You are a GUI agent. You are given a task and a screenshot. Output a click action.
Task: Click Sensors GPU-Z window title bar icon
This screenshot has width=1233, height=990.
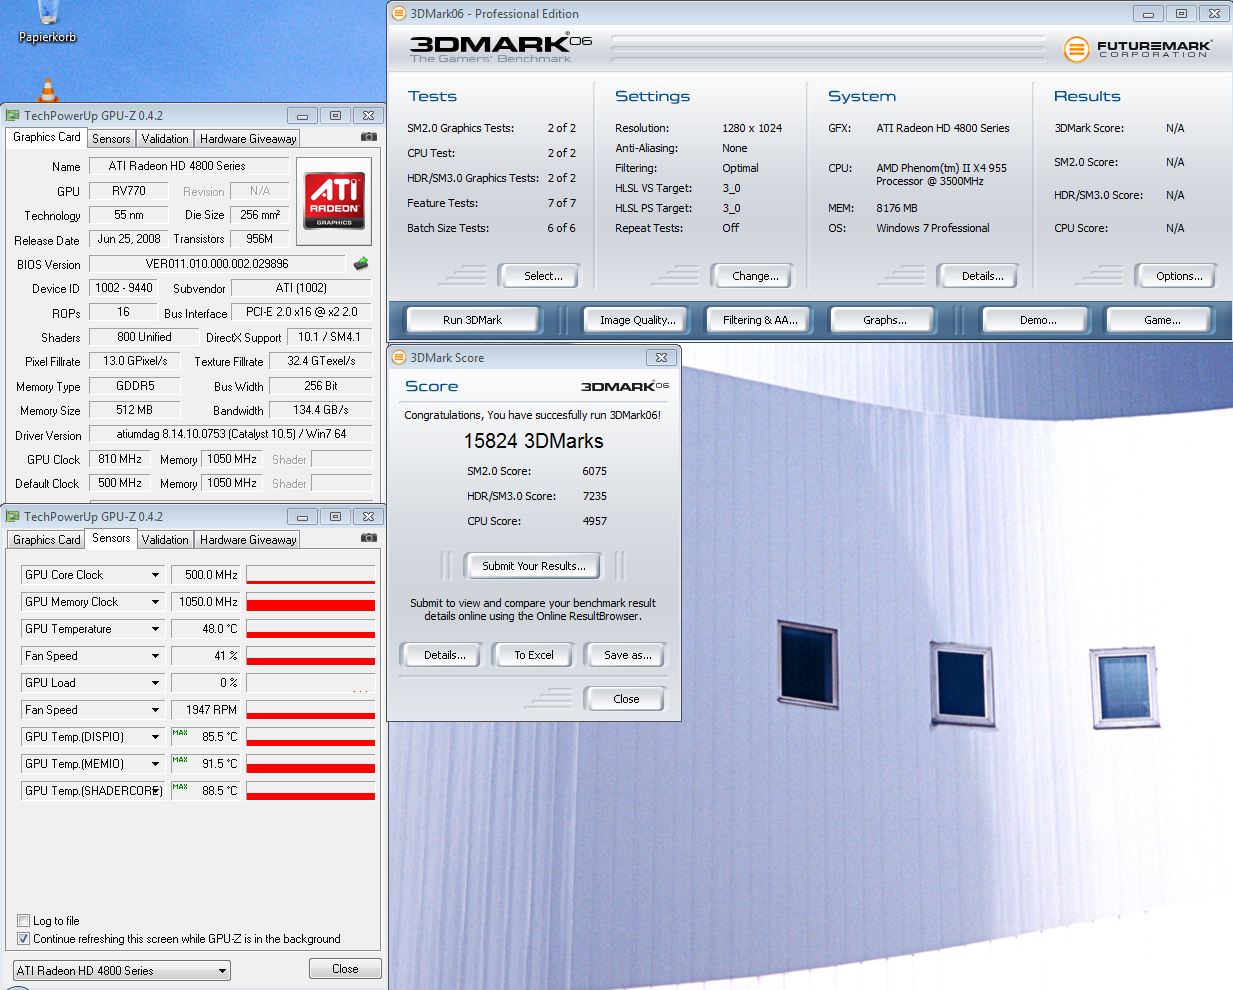point(13,517)
